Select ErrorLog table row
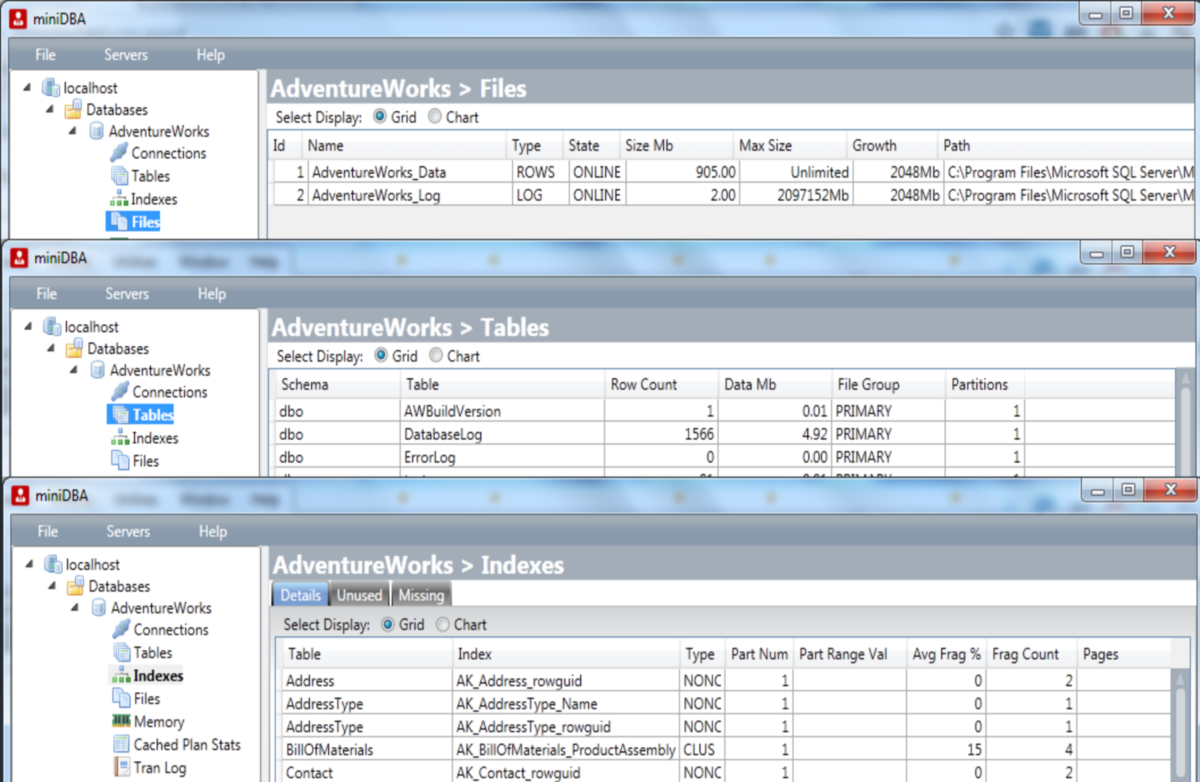Image resolution: width=1200 pixels, height=782 pixels. pos(723,457)
